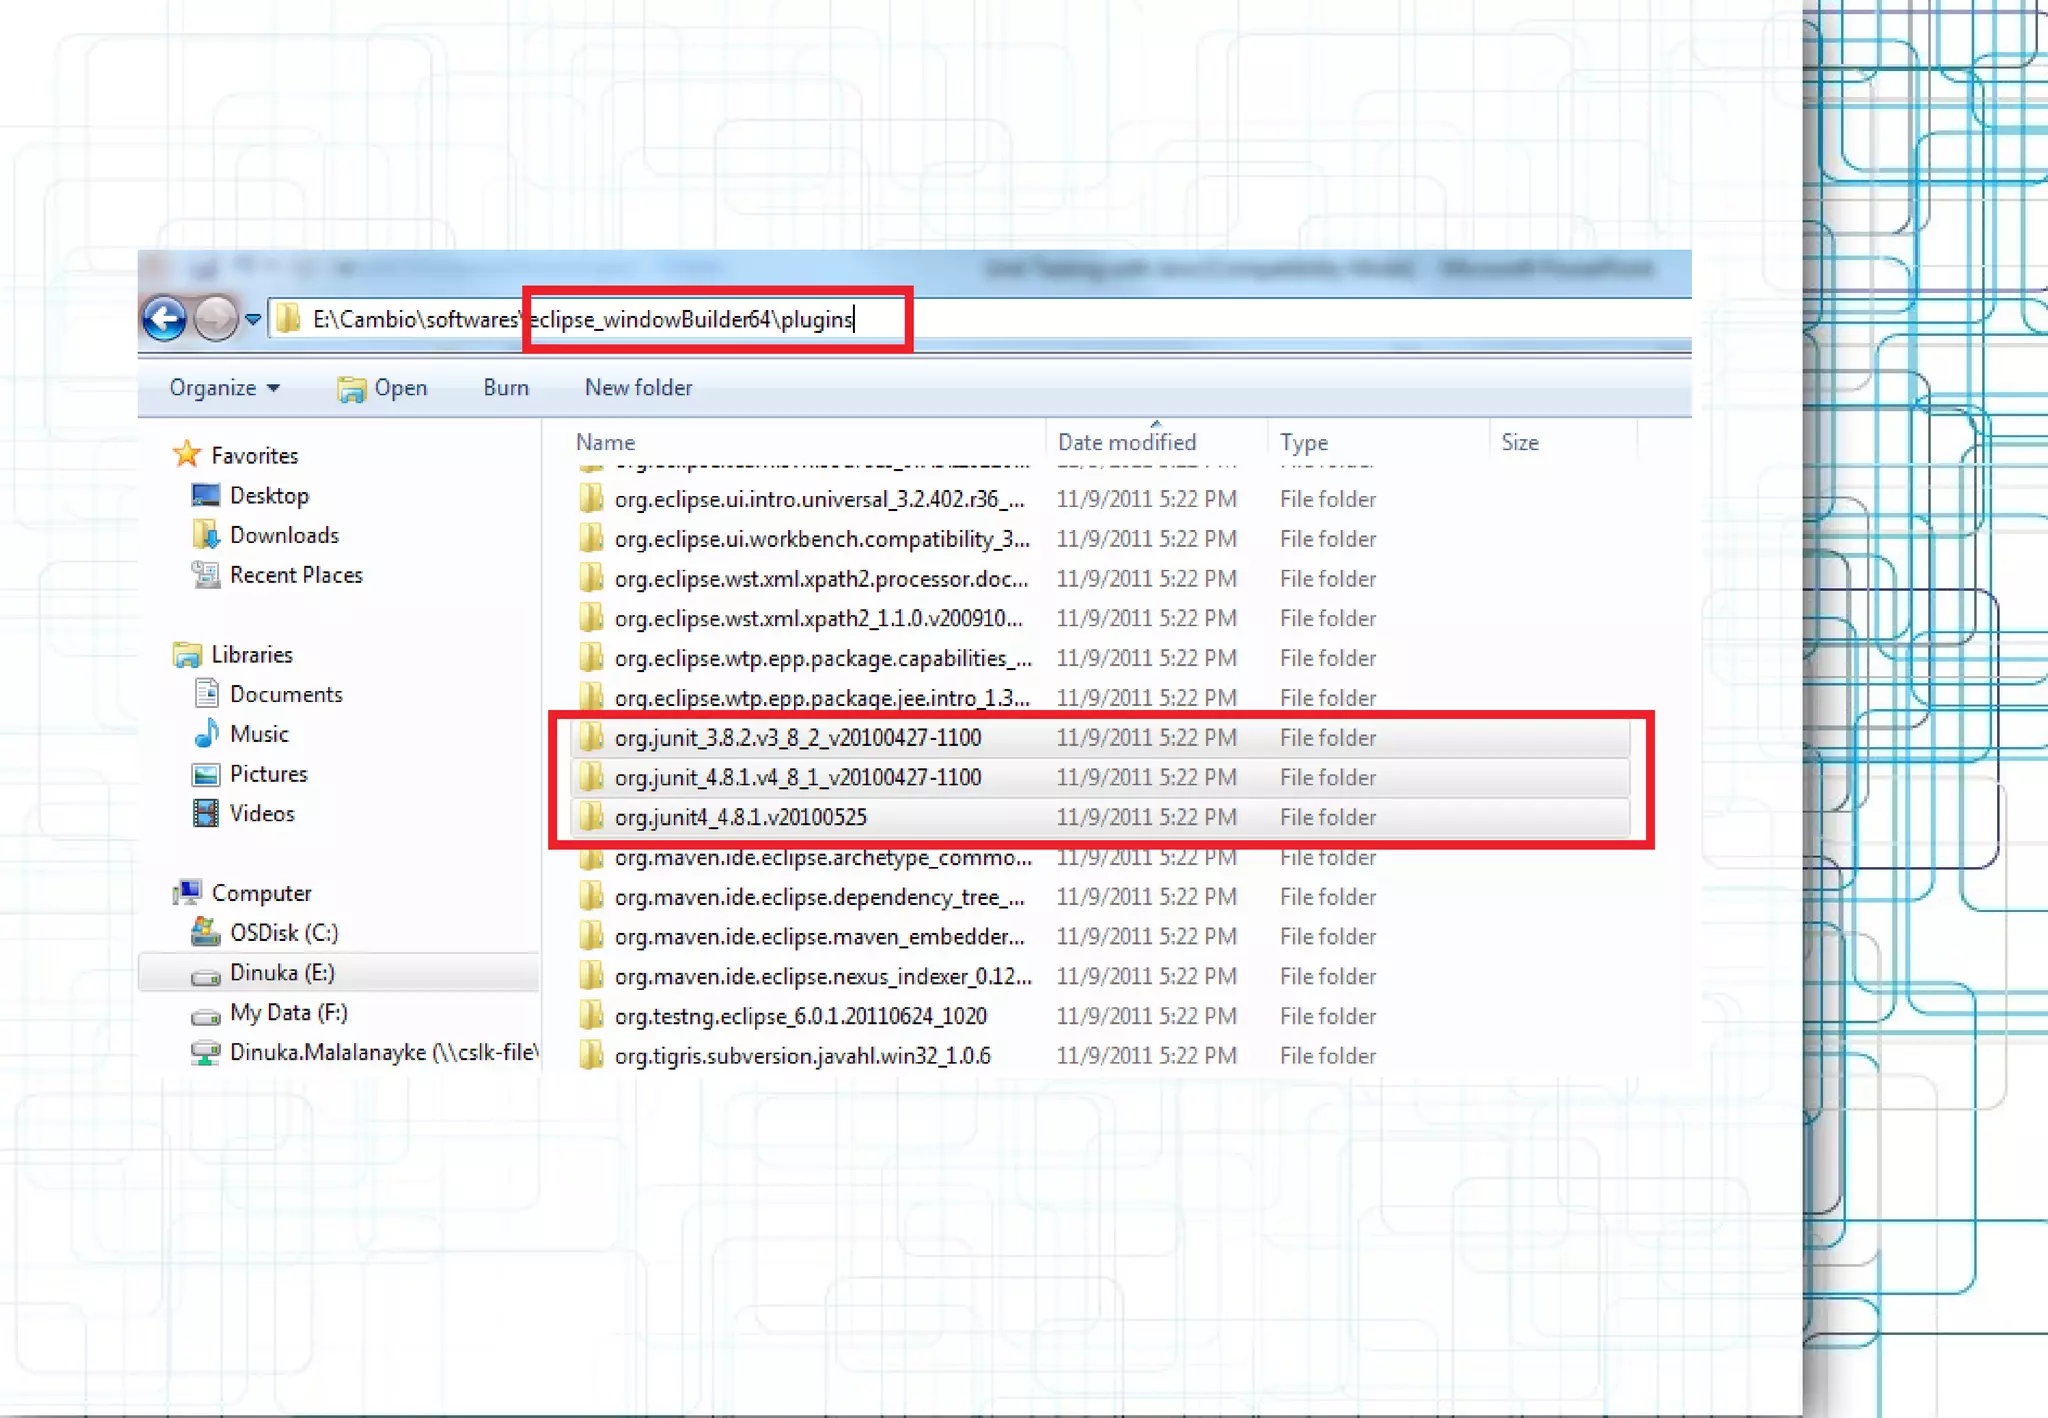This screenshot has height=1418, width=2048.
Task: Click the Favorites star icon
Action: click(x=187, y=455)
